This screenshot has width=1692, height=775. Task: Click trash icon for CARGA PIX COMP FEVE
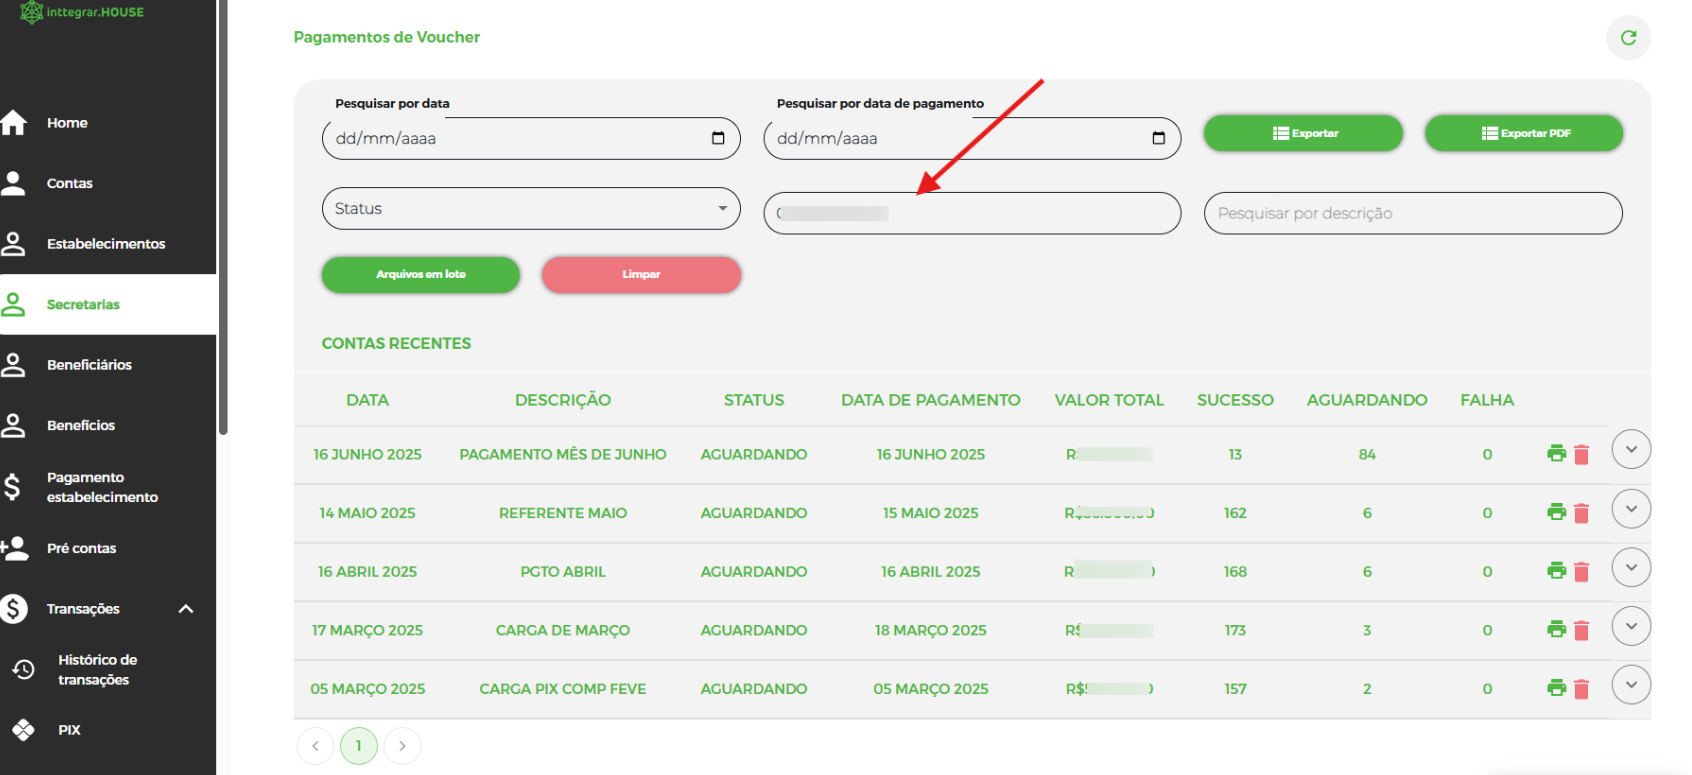[x=1581, y=689]
